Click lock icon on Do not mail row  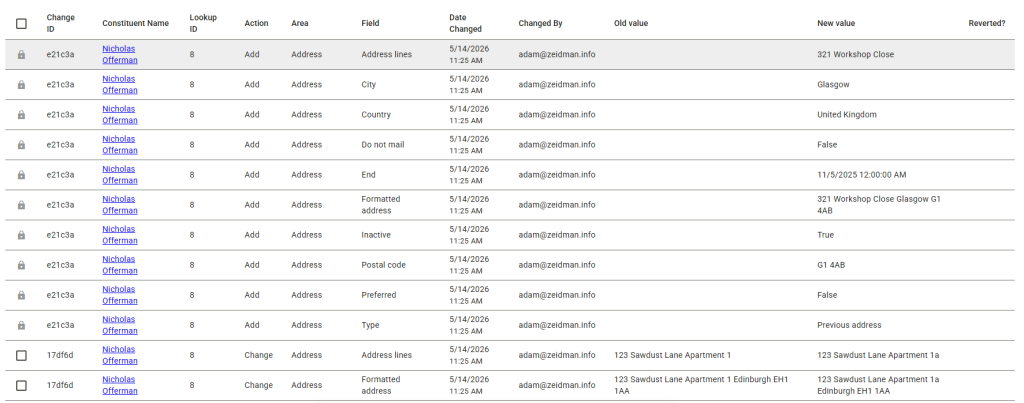coord(21,145)
